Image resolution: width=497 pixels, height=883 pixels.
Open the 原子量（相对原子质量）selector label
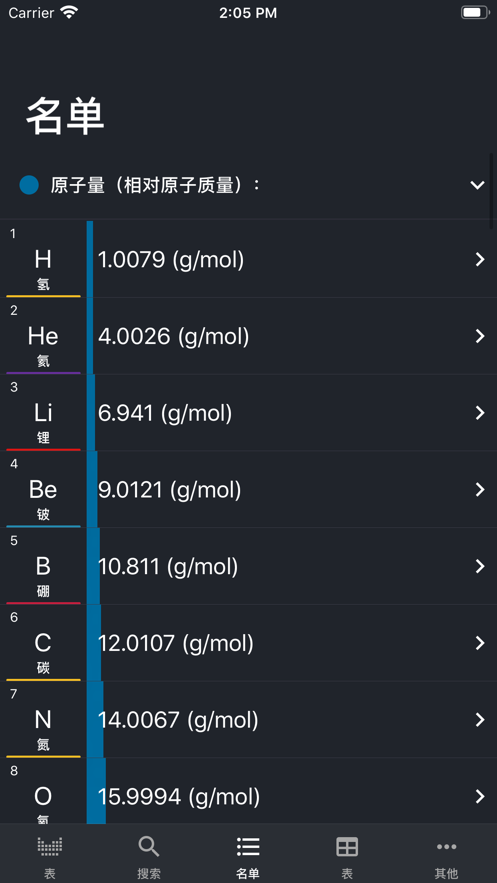[x=155, y=185]
